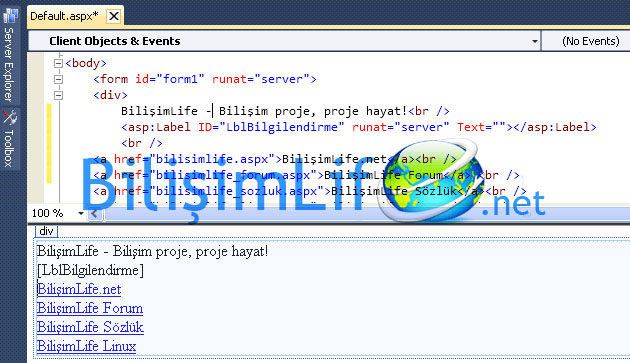Click the standalone <br /> code line

[x=142, y=143]
